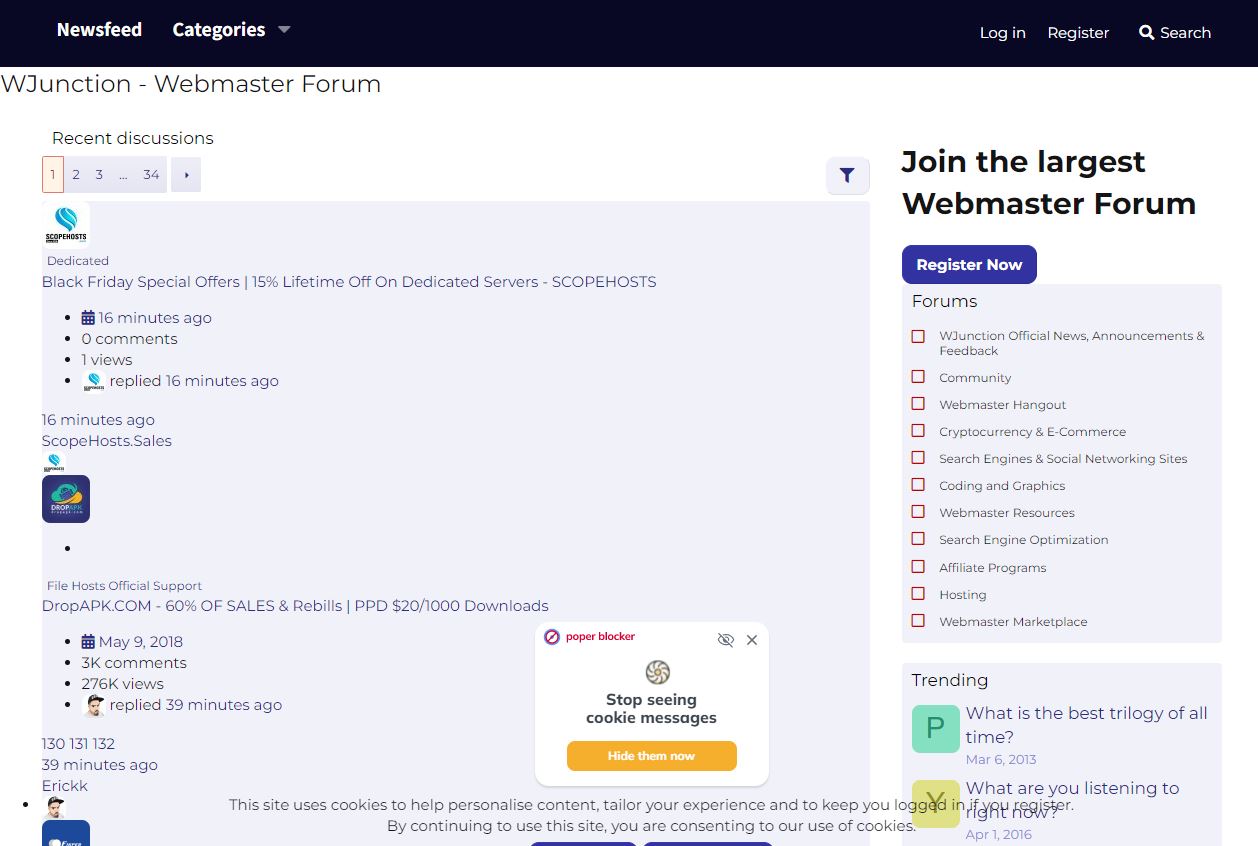The image size is (1258, 846).
Task: Check the Hosting forum checkbox
Action: coord(918,594)
